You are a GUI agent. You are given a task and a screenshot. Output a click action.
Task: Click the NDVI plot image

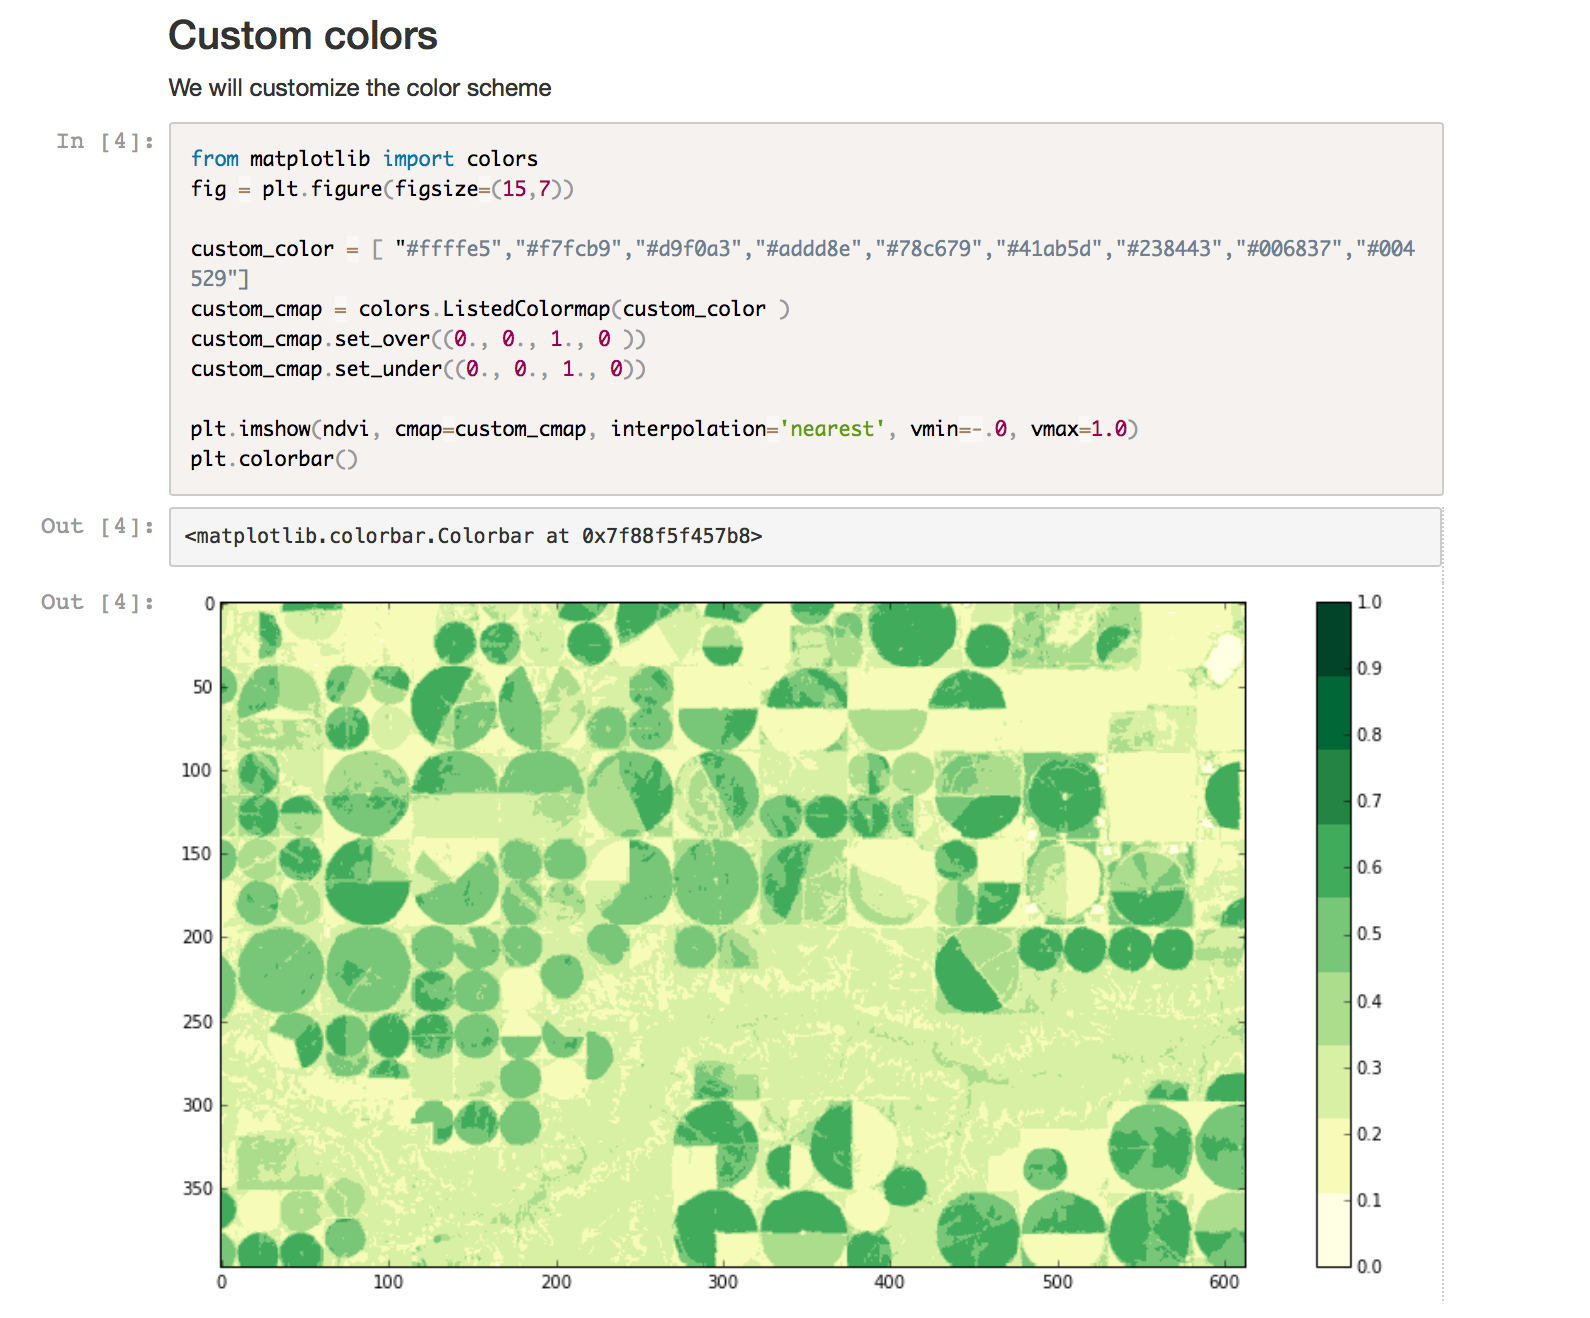pos(733,934)
